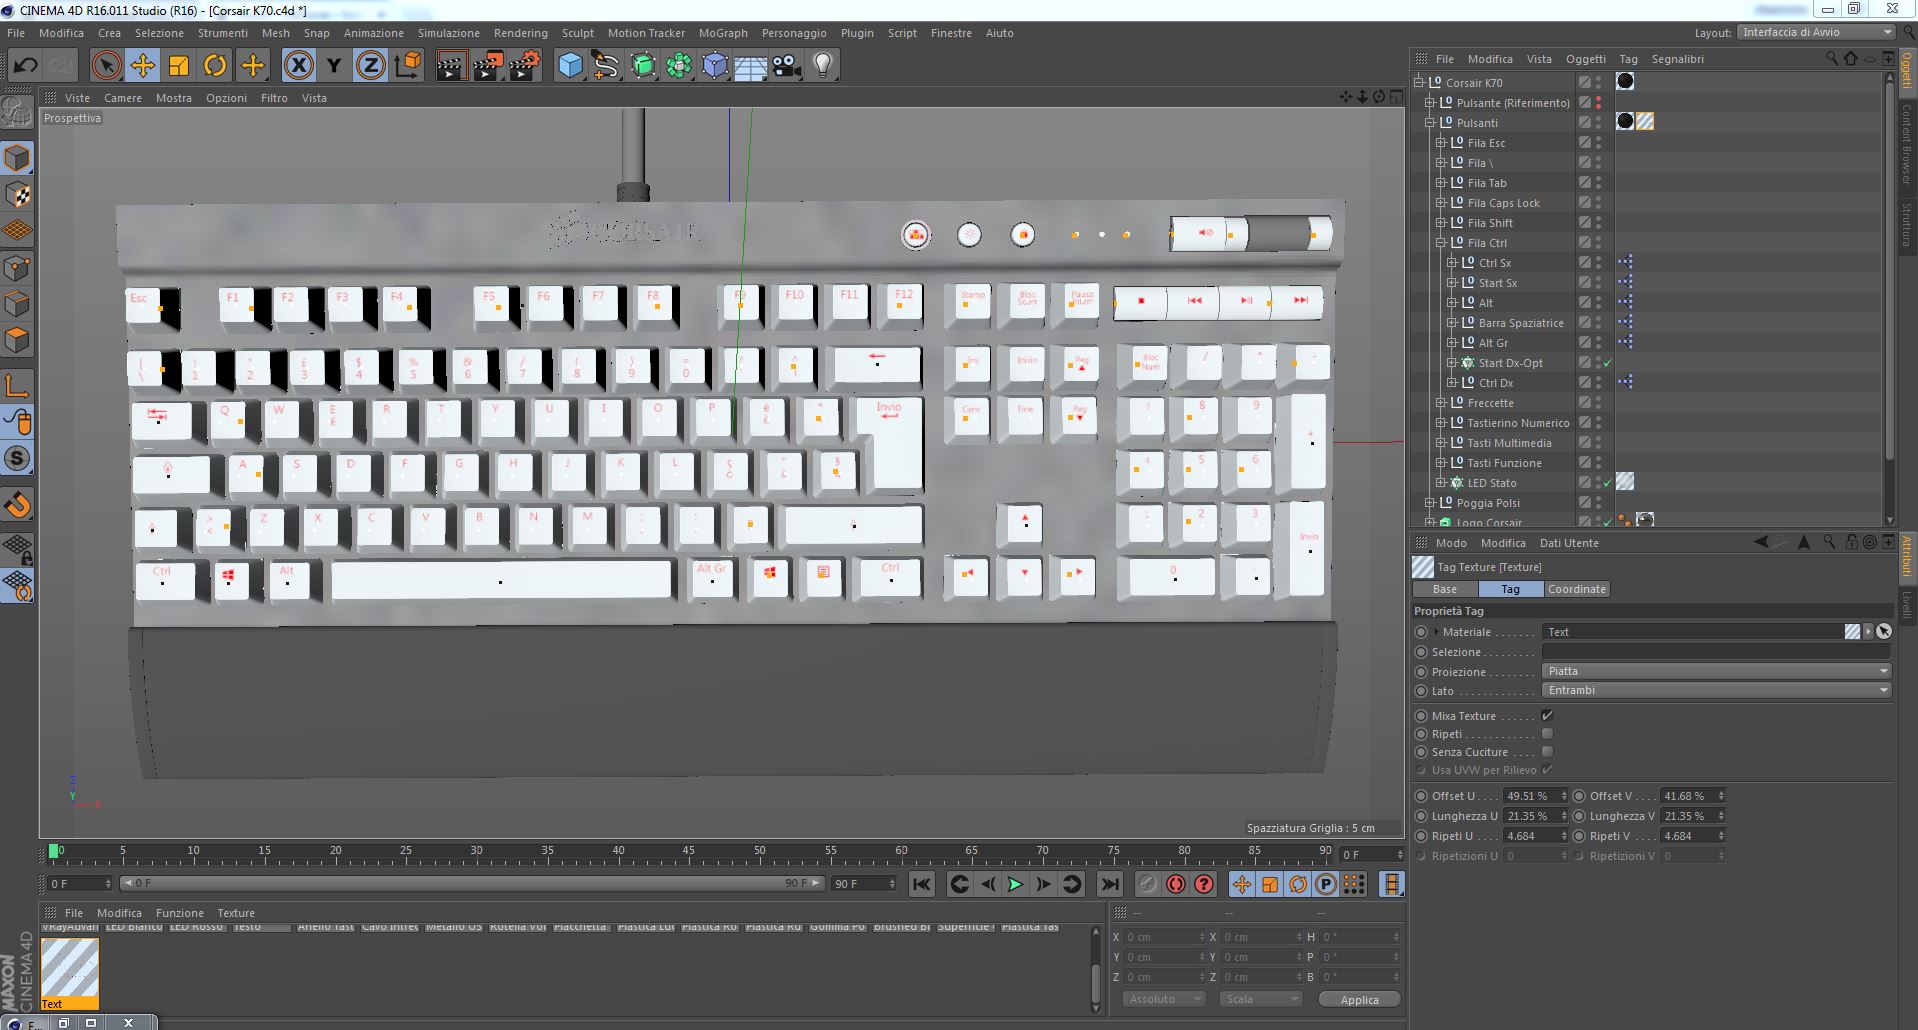Jump to the start of the animation
The width and height of the screenshot is (1918, 1030).
tap(921, 884)
